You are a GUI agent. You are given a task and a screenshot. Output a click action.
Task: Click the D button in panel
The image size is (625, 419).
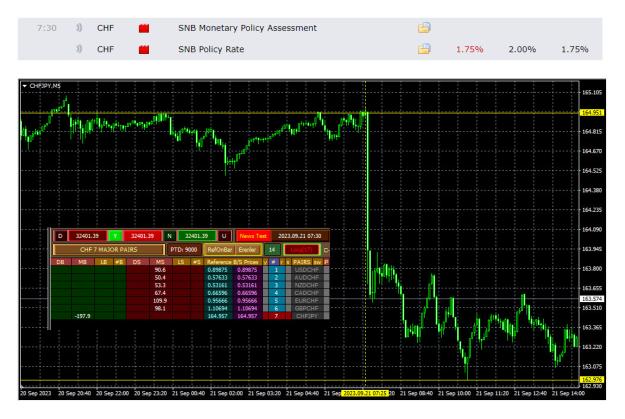[60, 236]
